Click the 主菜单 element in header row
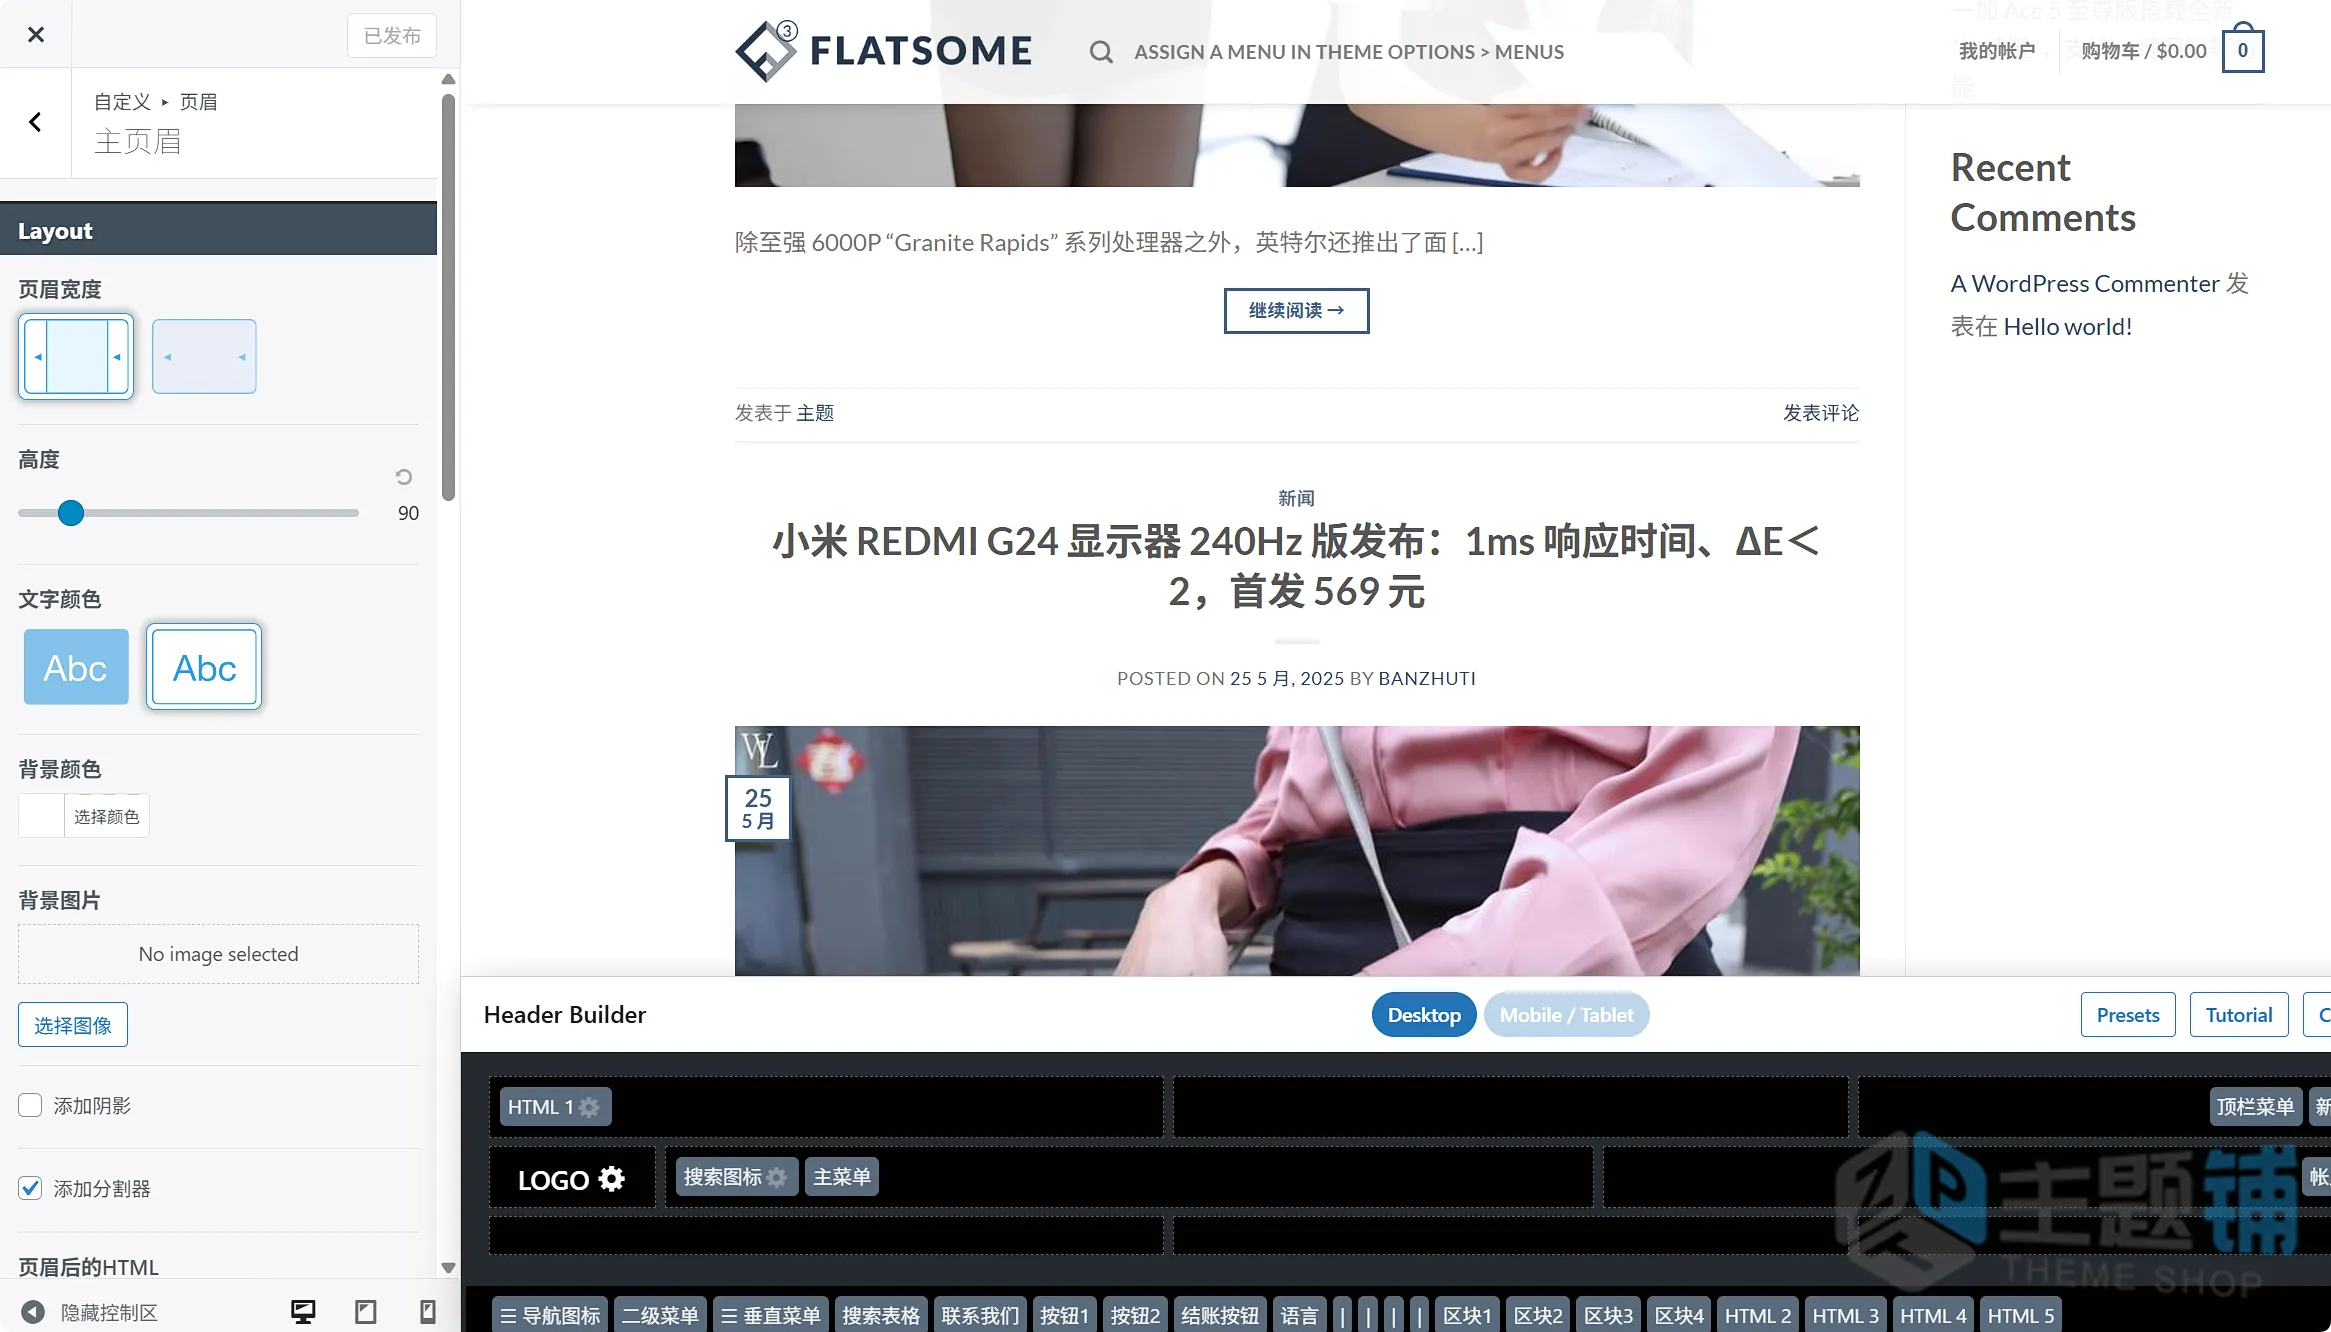Screen dimensions: 2331x1332 842,1177
